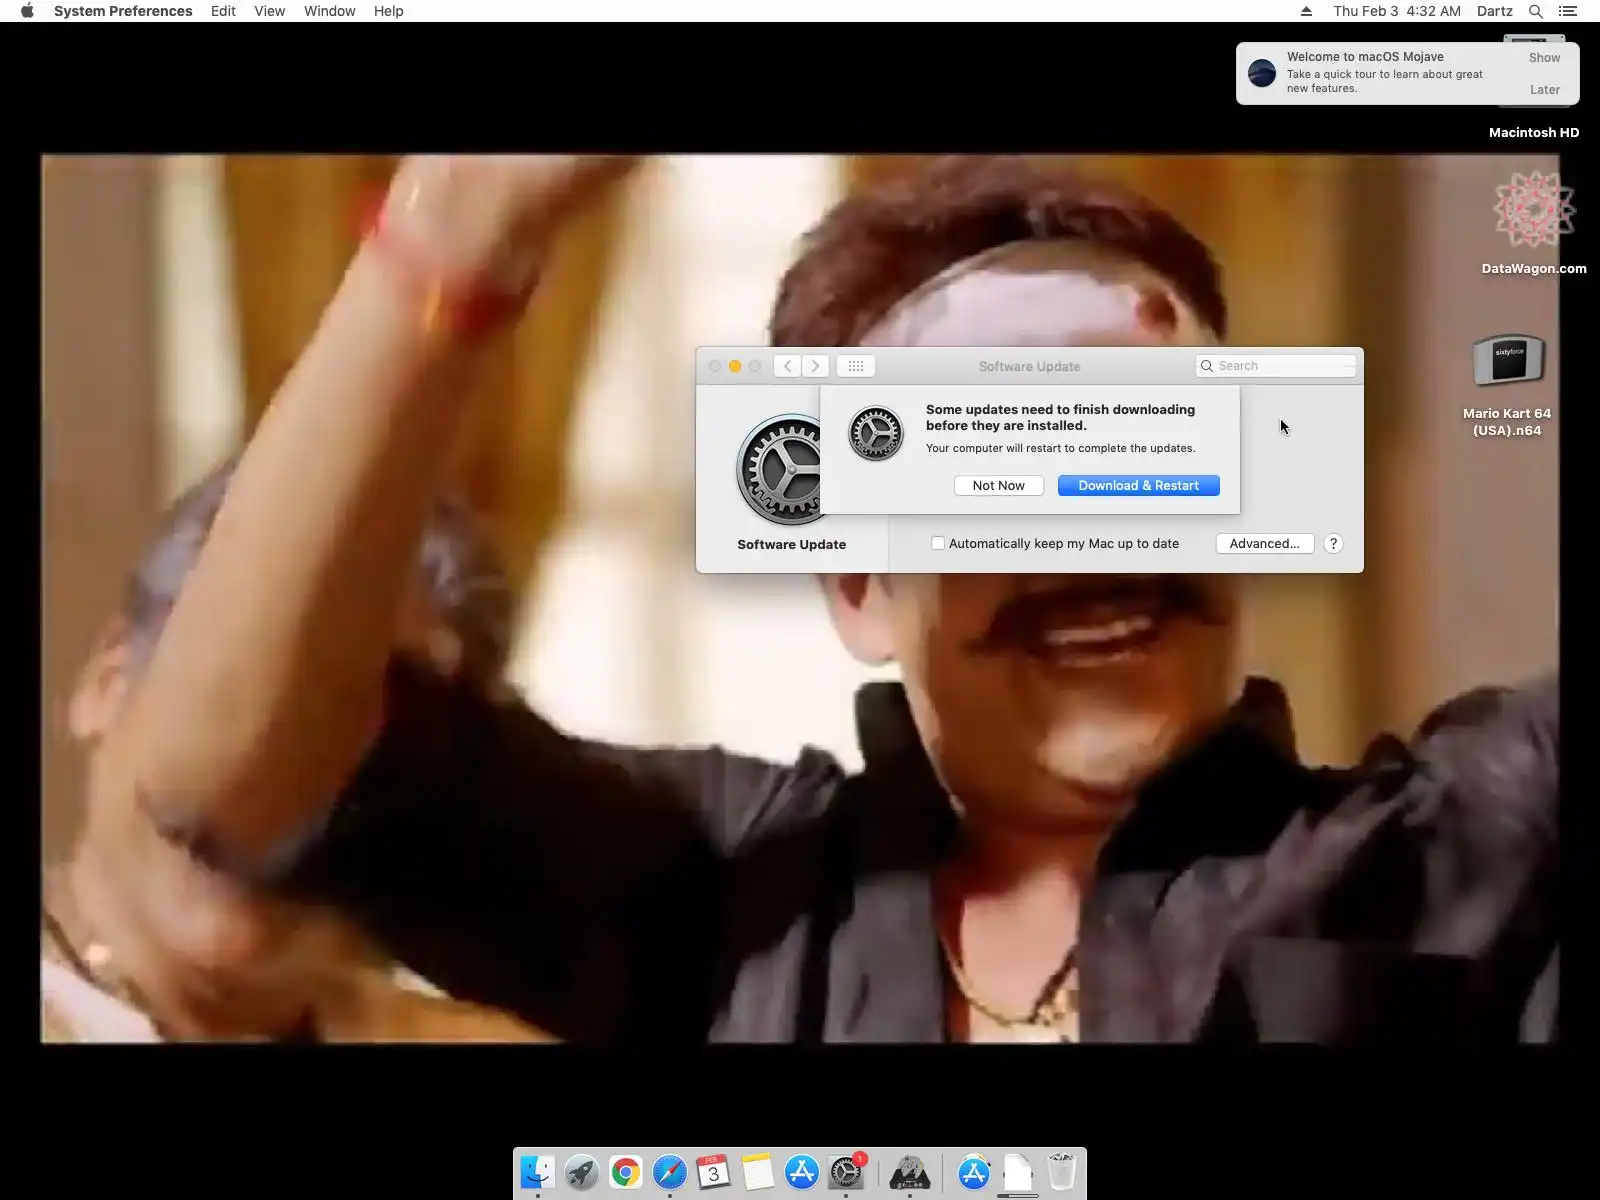Select the Macintosh HD desktop label

(x=1534, y=132)
